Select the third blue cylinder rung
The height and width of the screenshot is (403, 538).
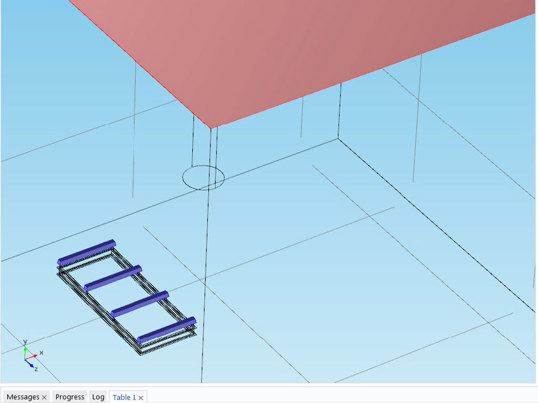140,304
